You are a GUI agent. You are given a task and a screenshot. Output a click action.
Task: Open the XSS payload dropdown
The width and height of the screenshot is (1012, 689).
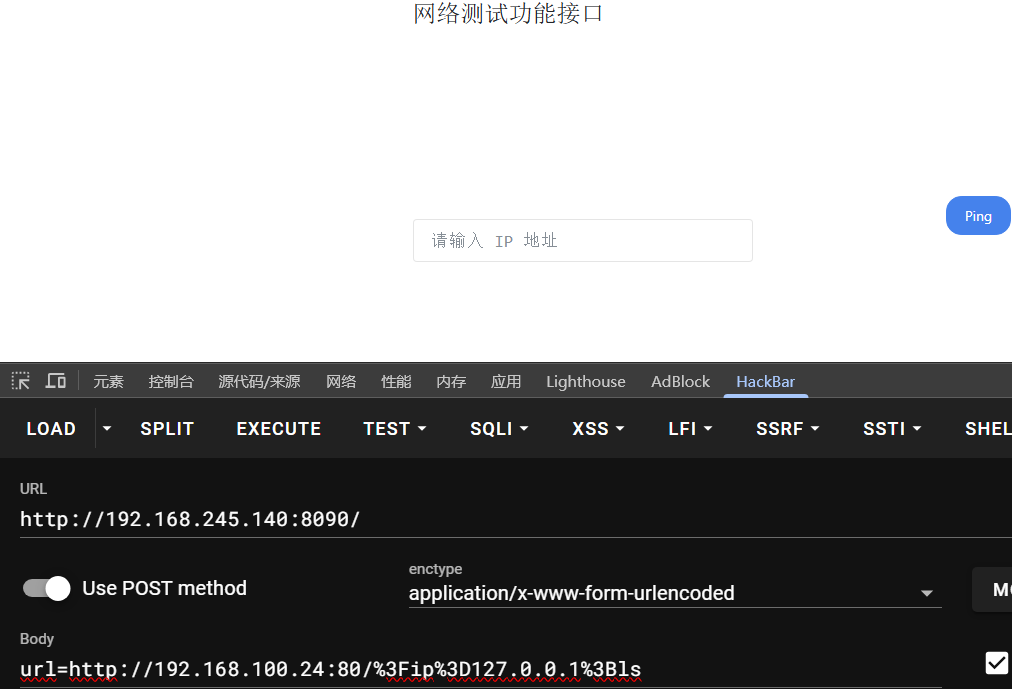tap(597, 428)
